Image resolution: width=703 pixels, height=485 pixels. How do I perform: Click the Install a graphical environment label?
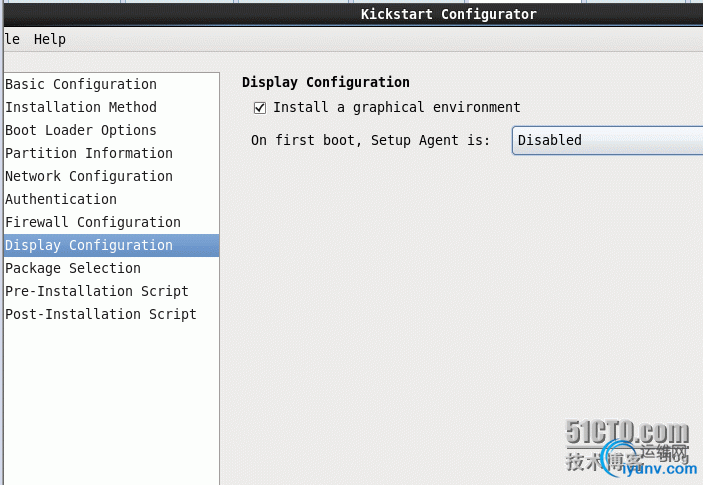click(397, 108)
